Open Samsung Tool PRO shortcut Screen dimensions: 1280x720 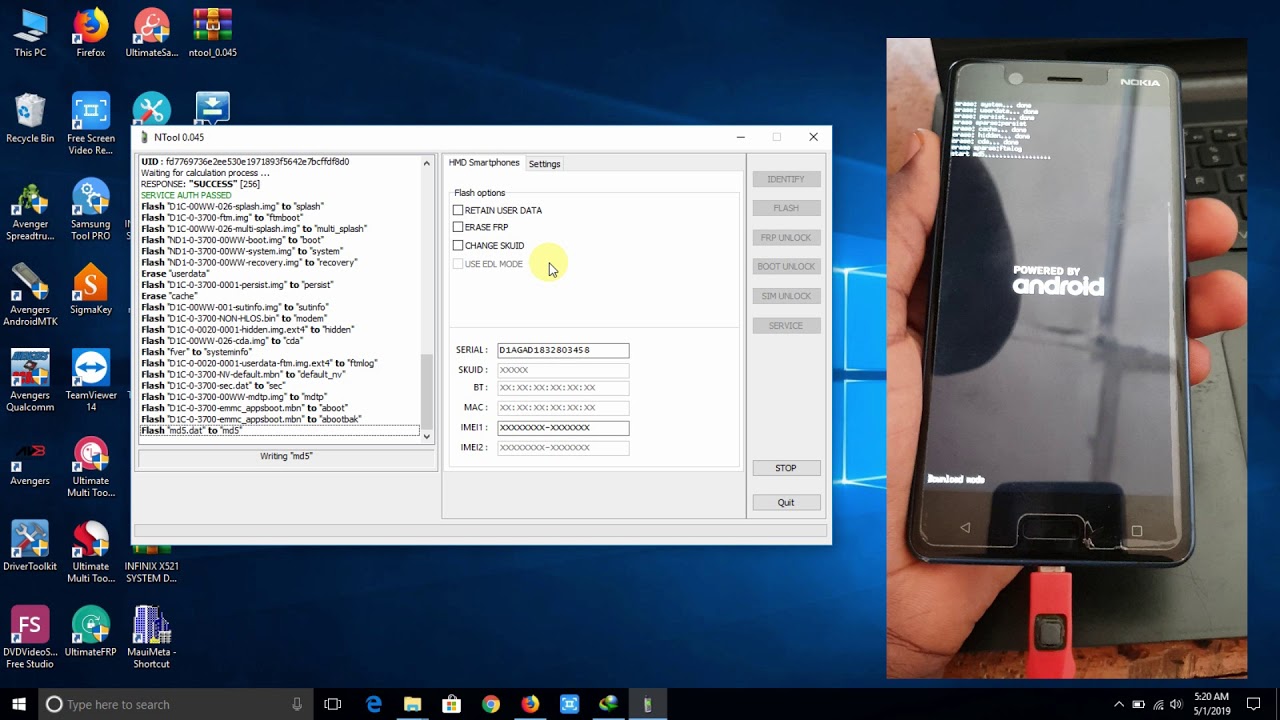pyautogui.click(x=90, y=211)
